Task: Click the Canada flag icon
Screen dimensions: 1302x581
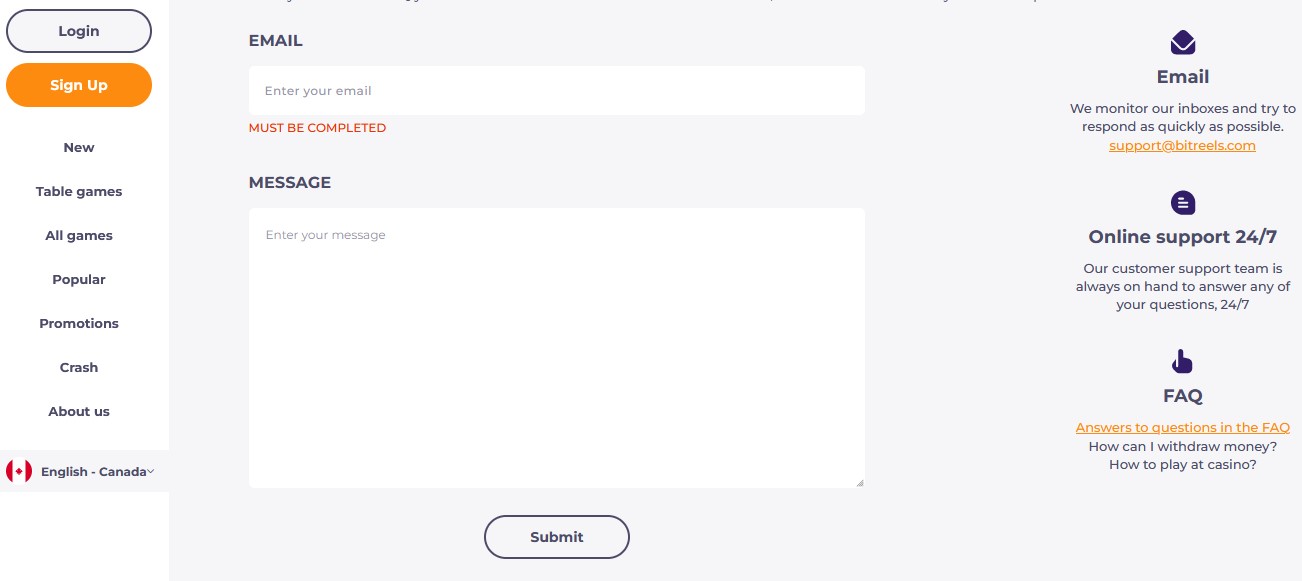Action: [x=19, y=471]
